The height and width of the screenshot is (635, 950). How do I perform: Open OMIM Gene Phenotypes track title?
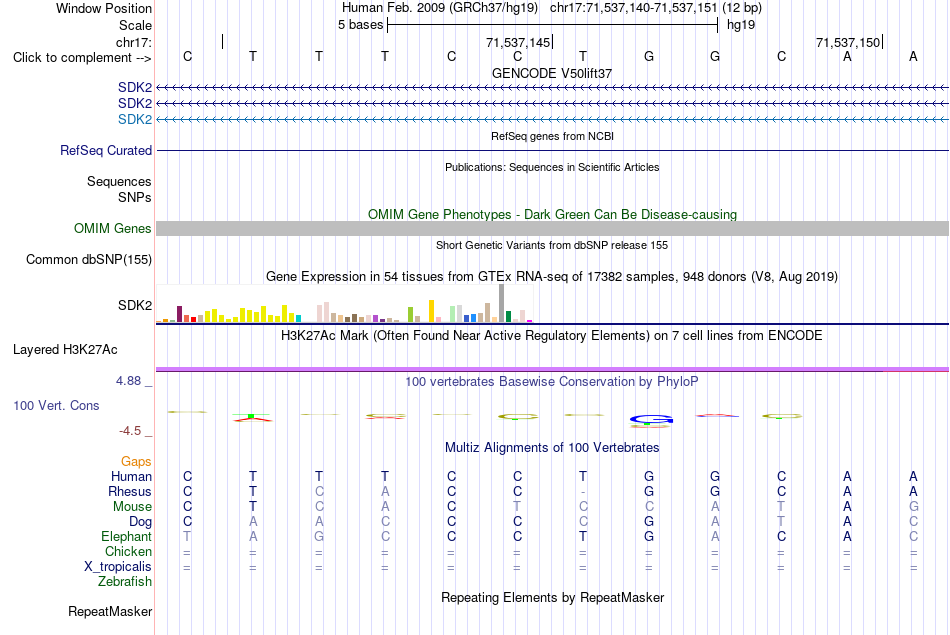552,214
